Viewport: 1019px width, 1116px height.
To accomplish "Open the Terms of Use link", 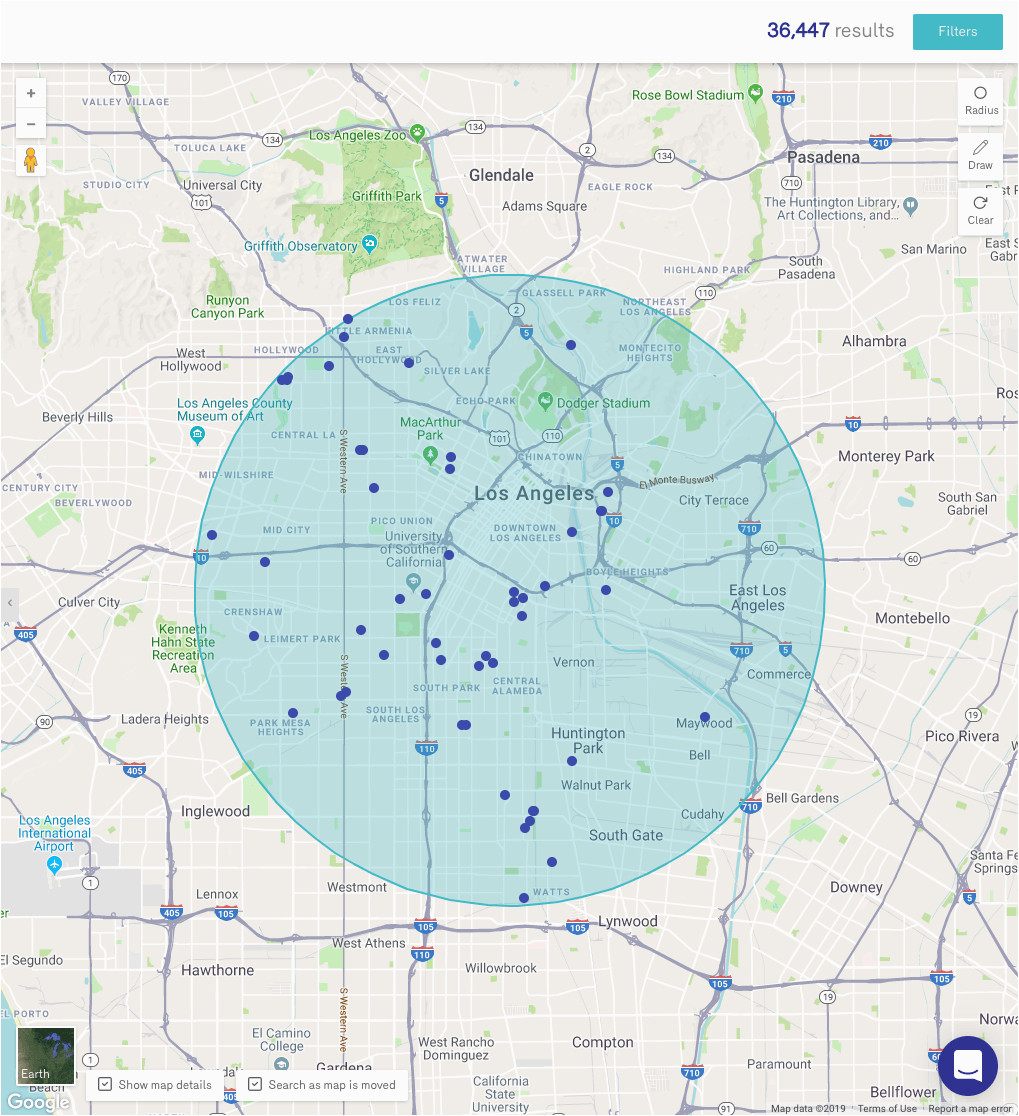I will [x=887, y=1108].
